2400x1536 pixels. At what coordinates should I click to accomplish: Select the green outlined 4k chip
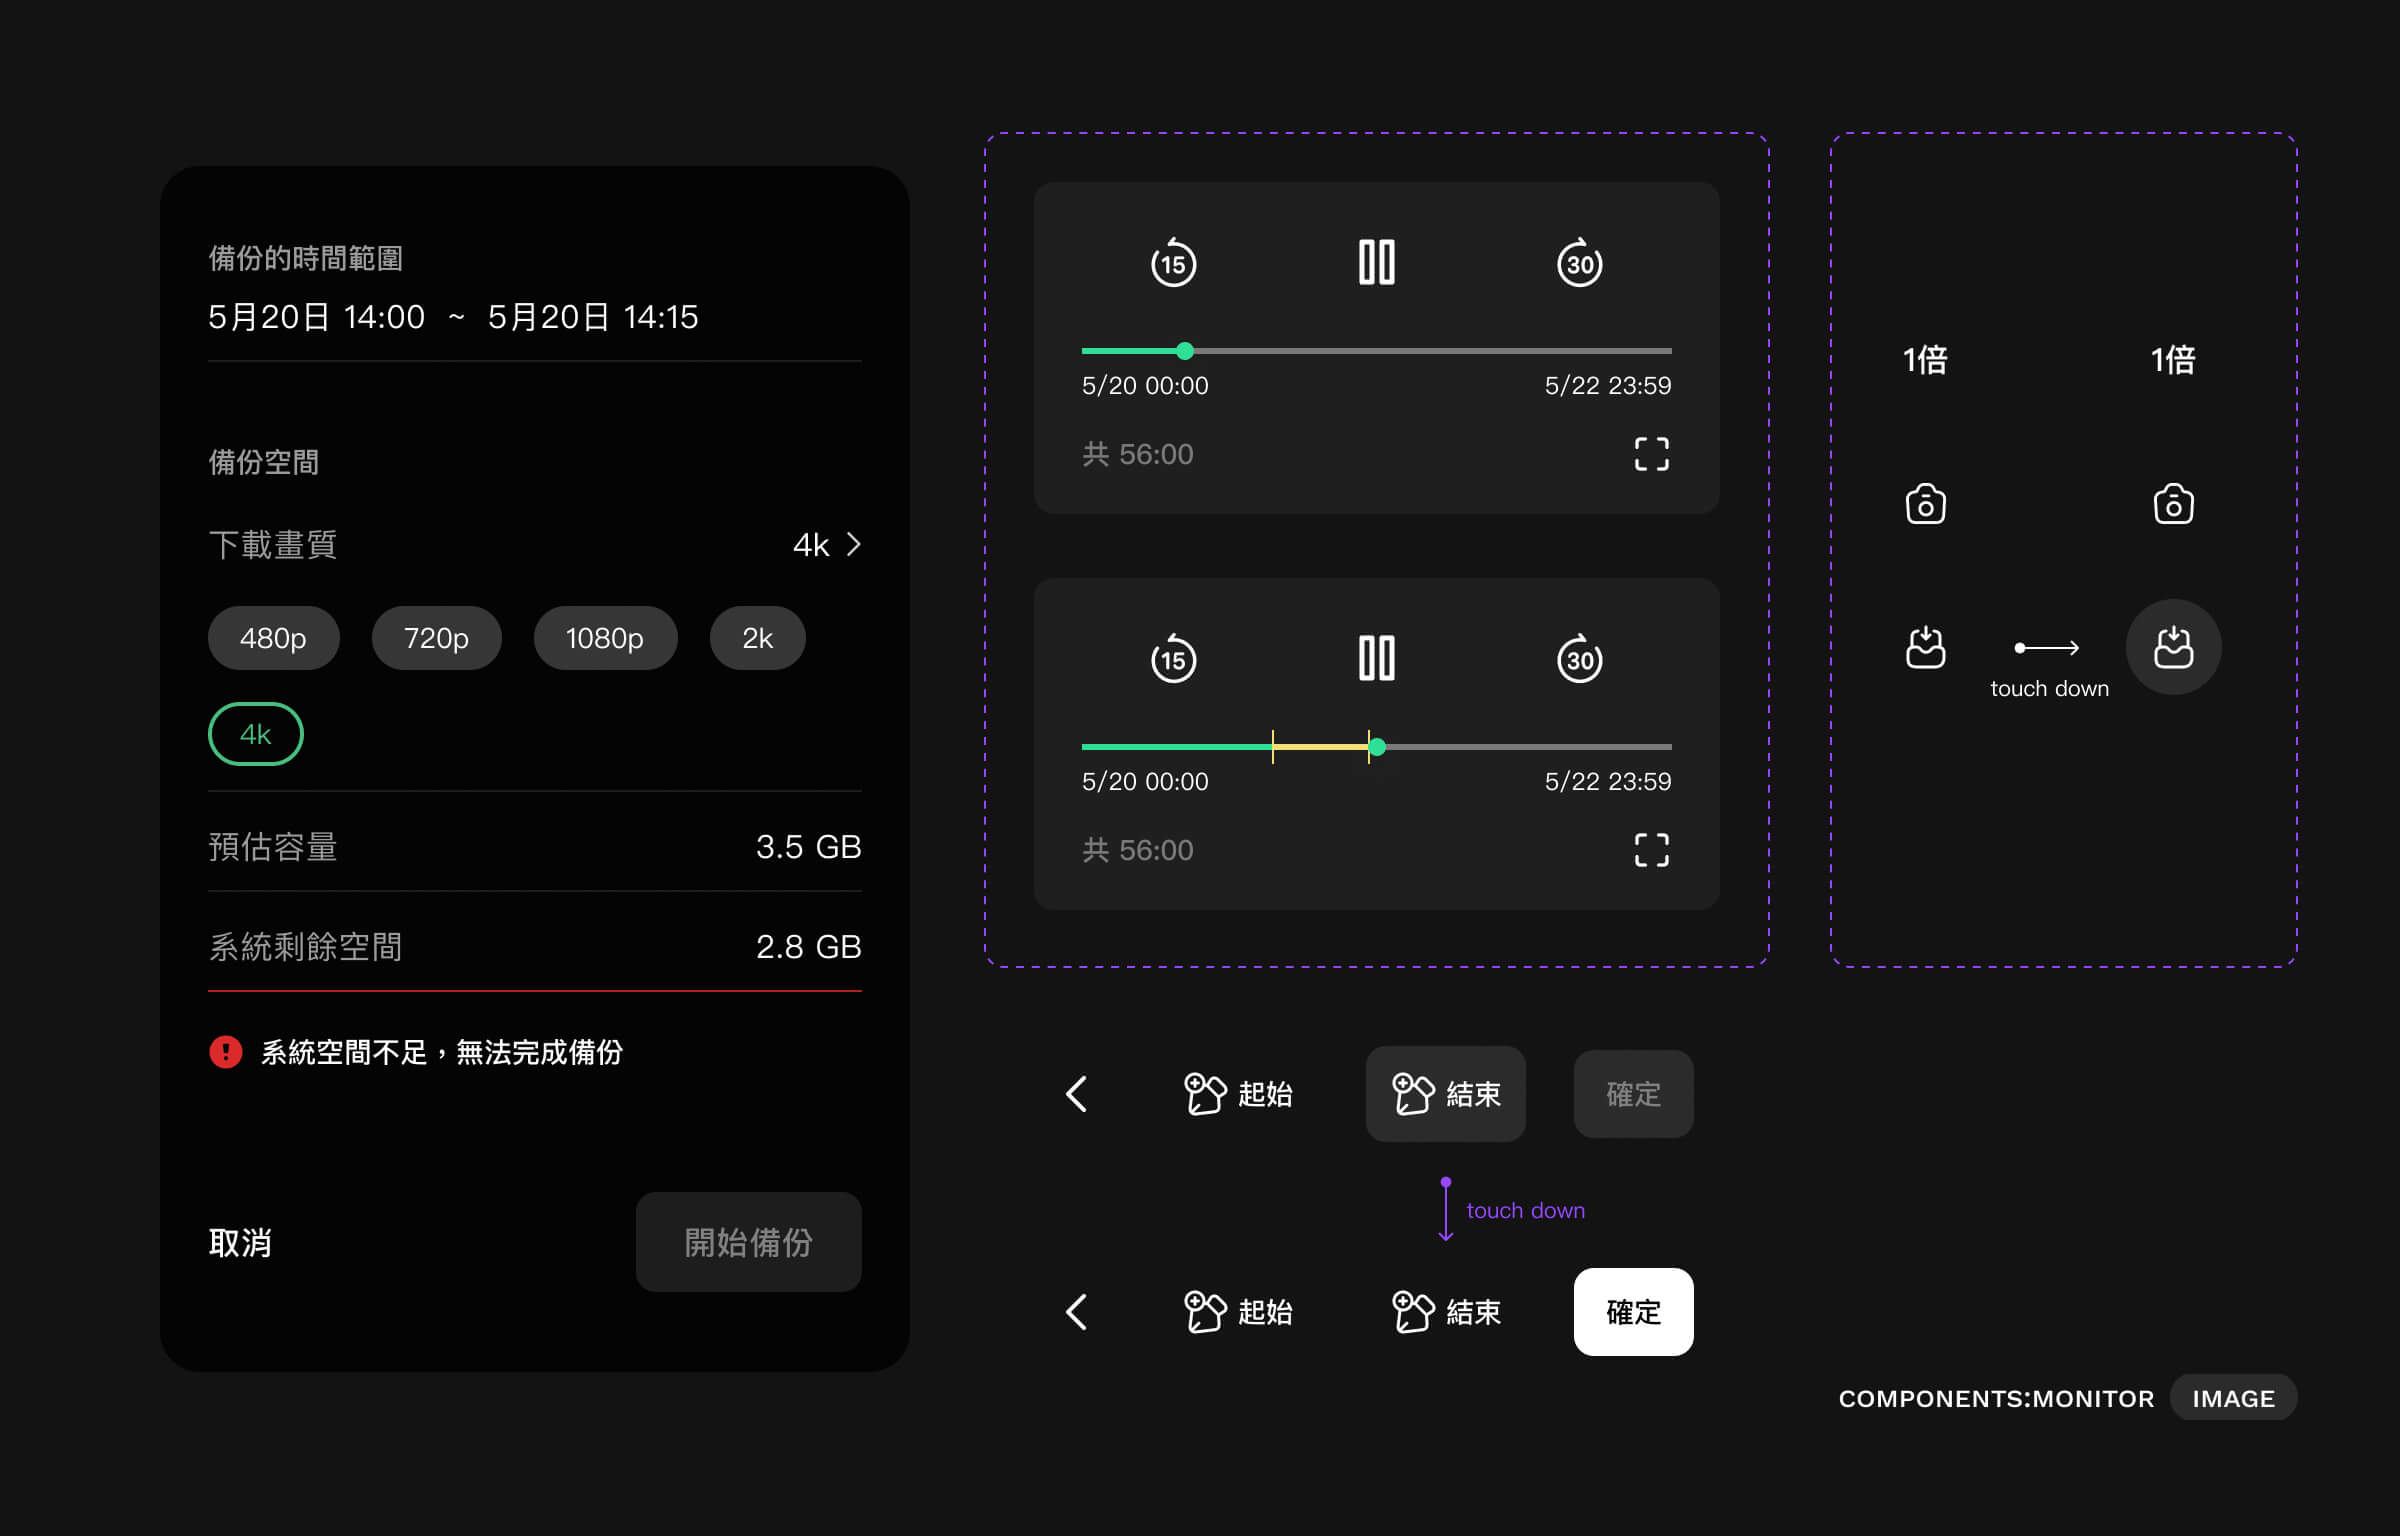[255, 734]
